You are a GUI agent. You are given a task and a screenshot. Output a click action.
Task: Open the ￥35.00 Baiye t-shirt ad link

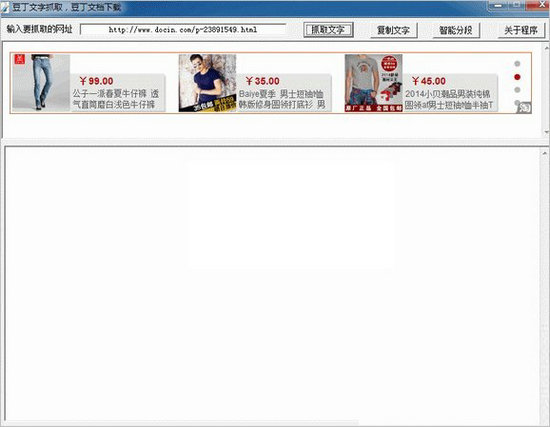(x=282, y=99)
